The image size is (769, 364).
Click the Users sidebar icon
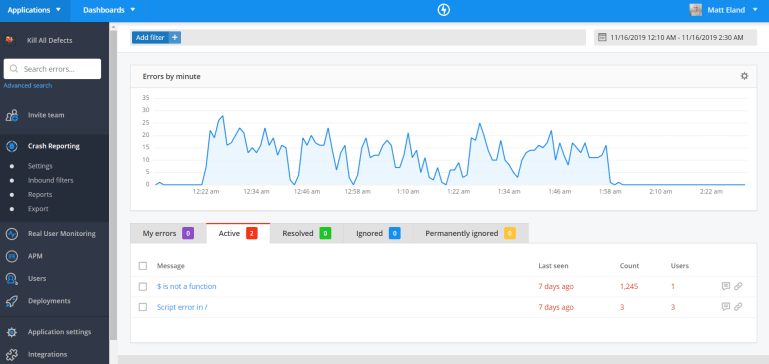[12, 279]
